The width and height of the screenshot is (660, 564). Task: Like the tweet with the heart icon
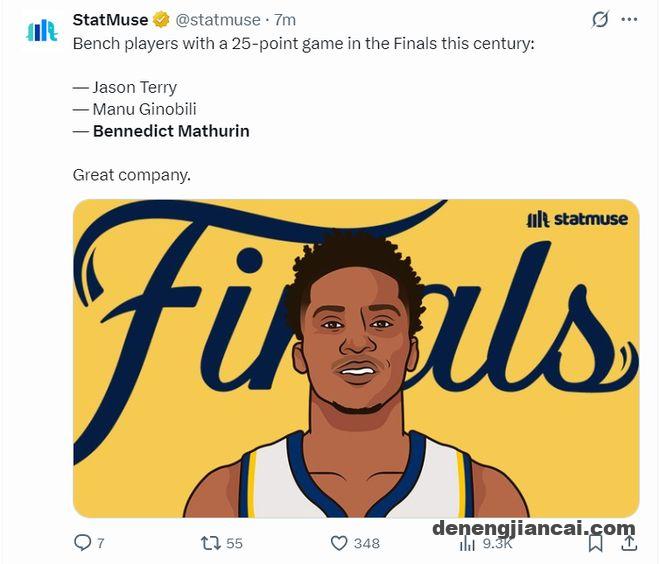click(x=339, y=543)
